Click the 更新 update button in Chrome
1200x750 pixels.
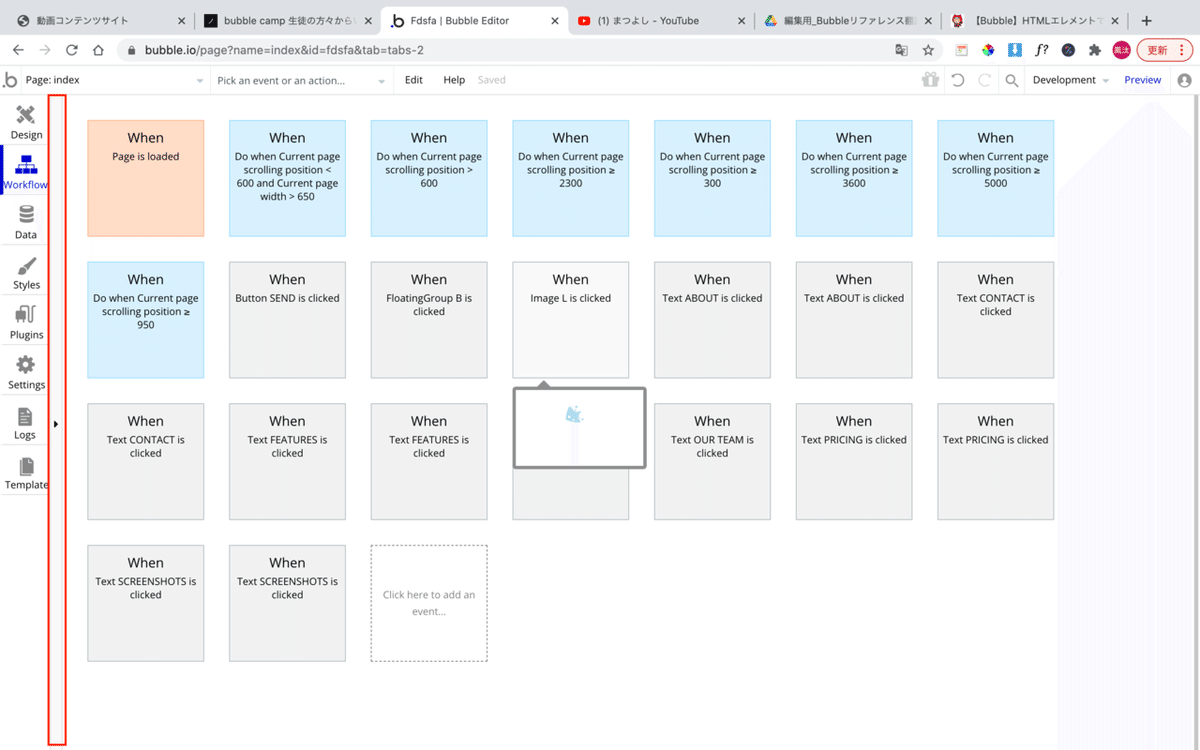[x=1164, y=50]
